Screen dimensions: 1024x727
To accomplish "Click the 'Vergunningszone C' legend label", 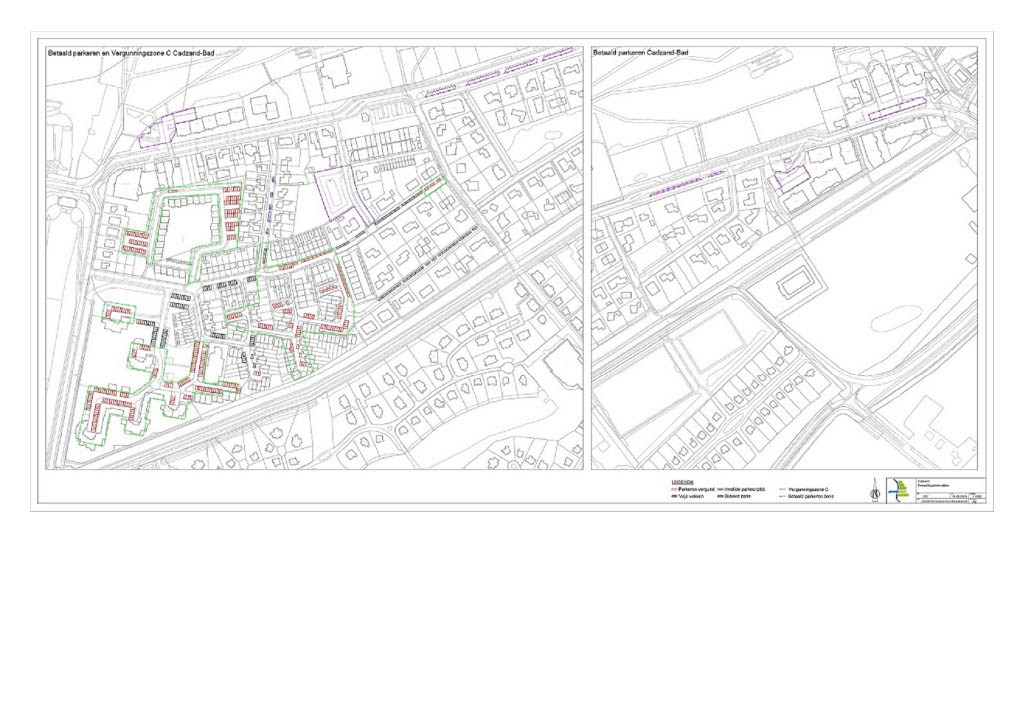I will [x=810, y=489].
